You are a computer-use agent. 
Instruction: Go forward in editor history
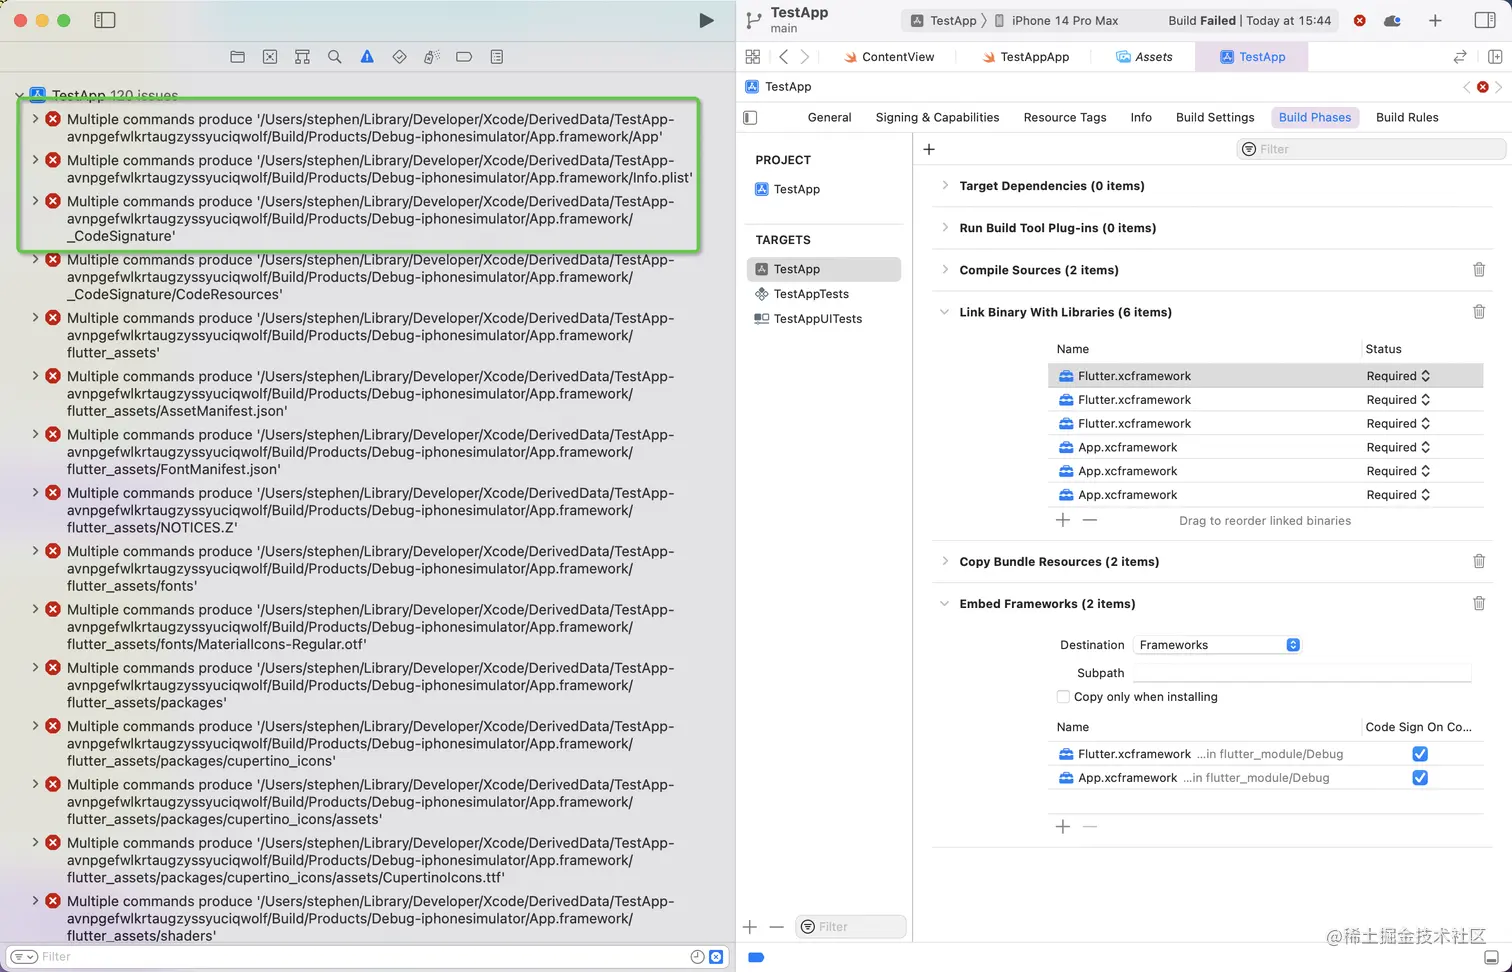805,57
